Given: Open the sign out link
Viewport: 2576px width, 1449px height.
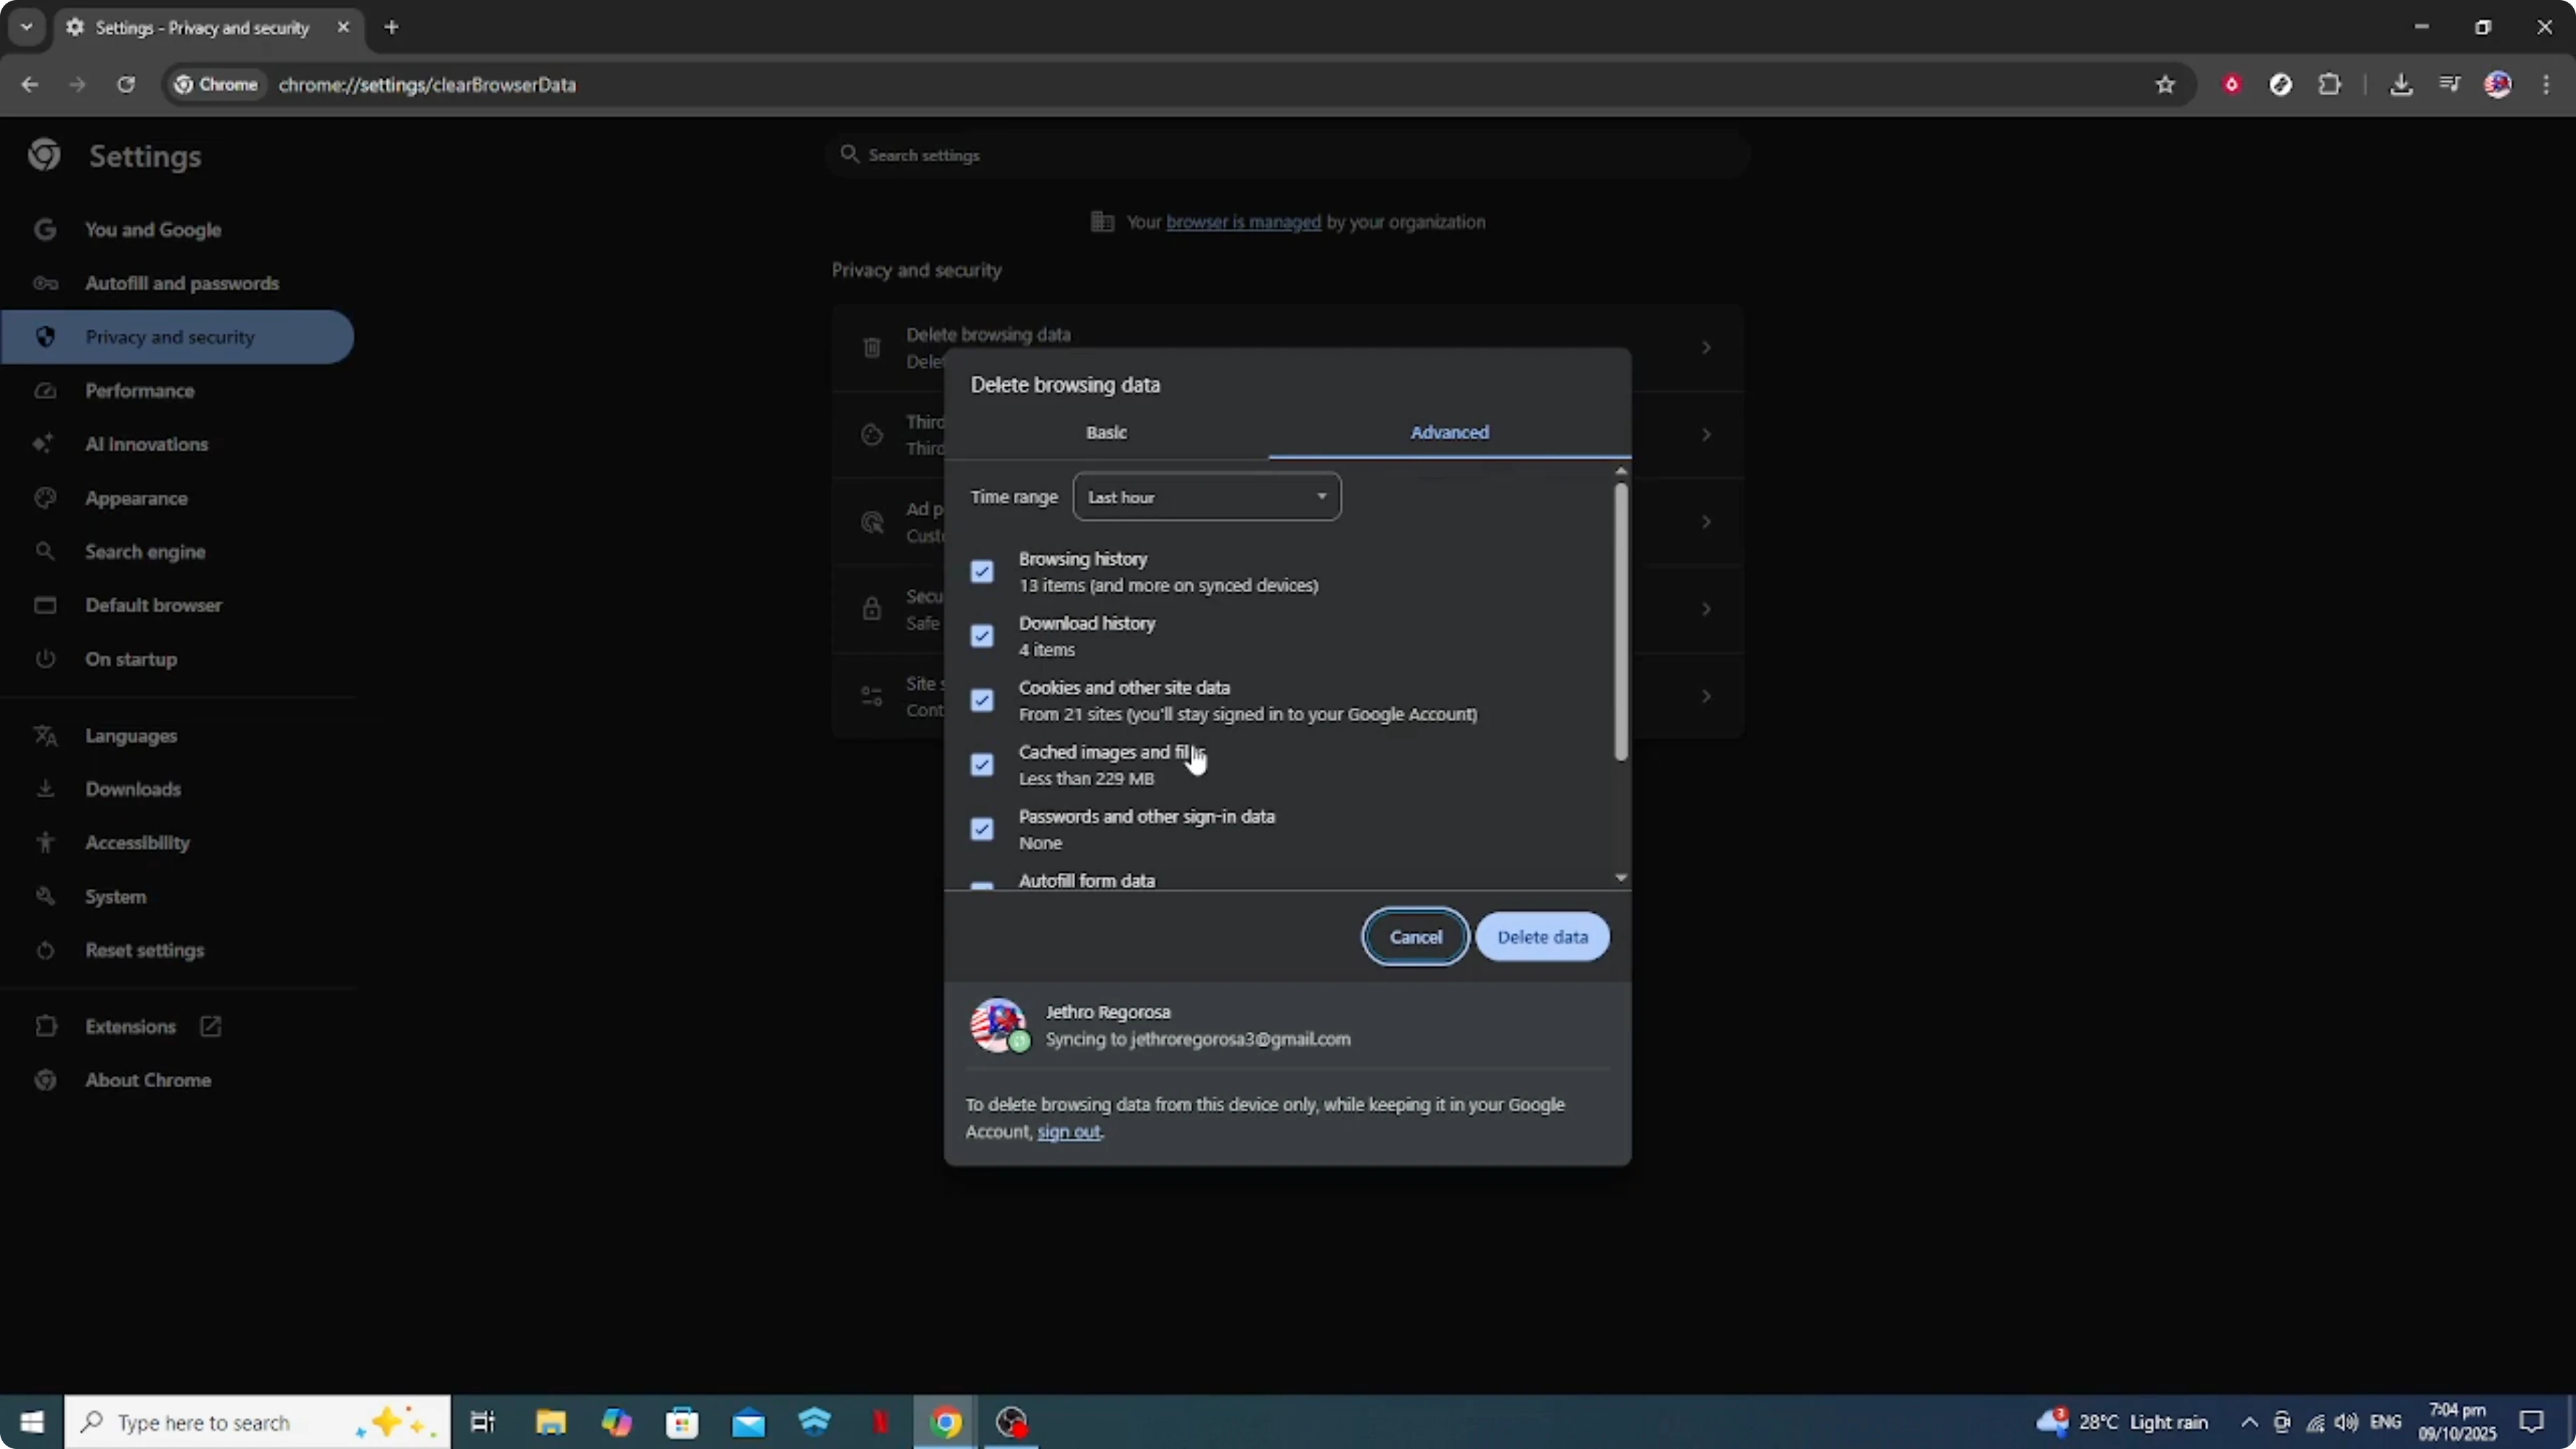Looking at the screenshot, I should [1069, 1132].
